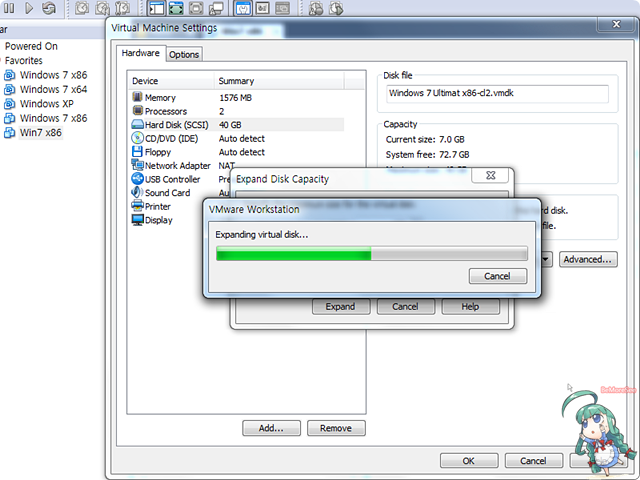Click the Summary column header
The width and height of the screenshot is (640, 480).
279,81
